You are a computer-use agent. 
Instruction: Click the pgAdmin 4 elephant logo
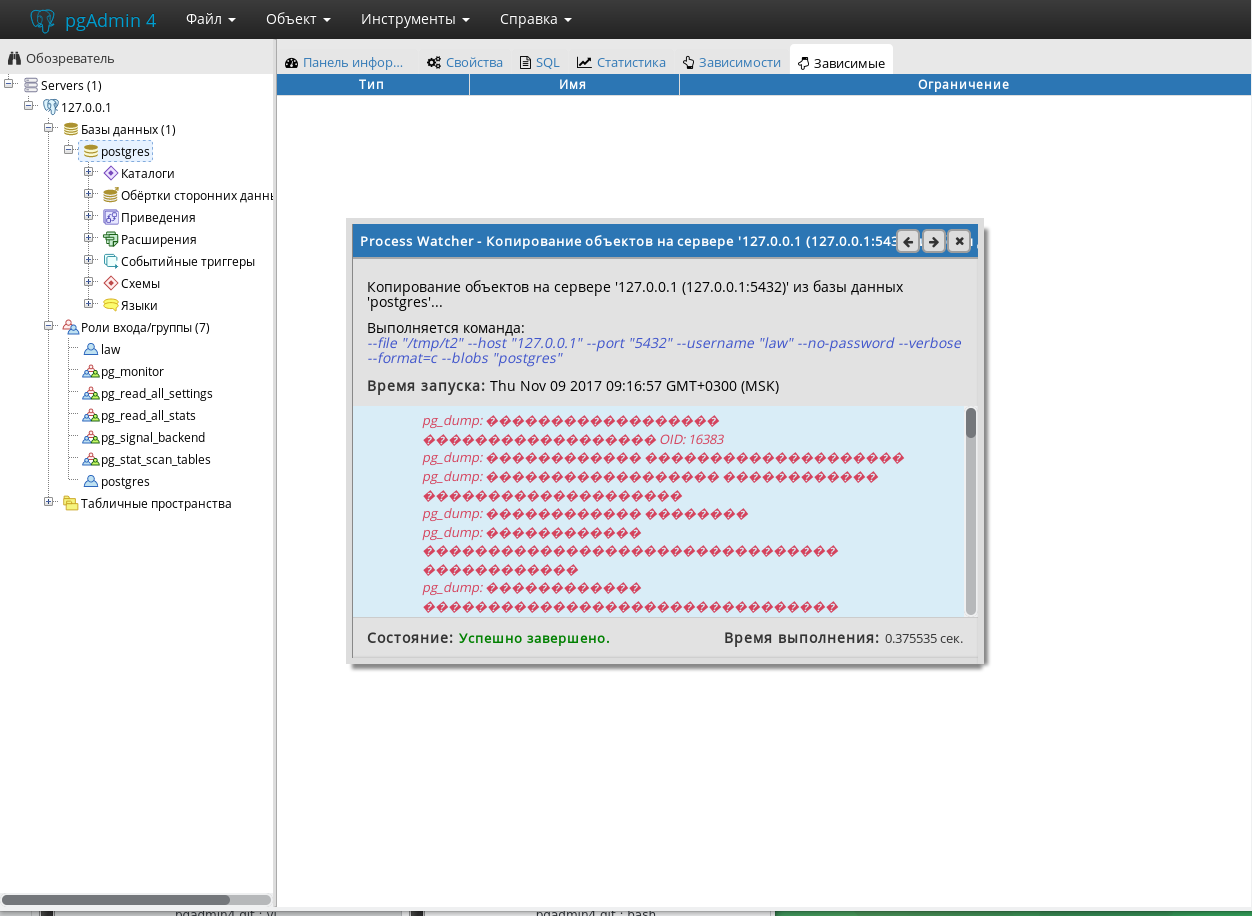click(x=42, y=20)
